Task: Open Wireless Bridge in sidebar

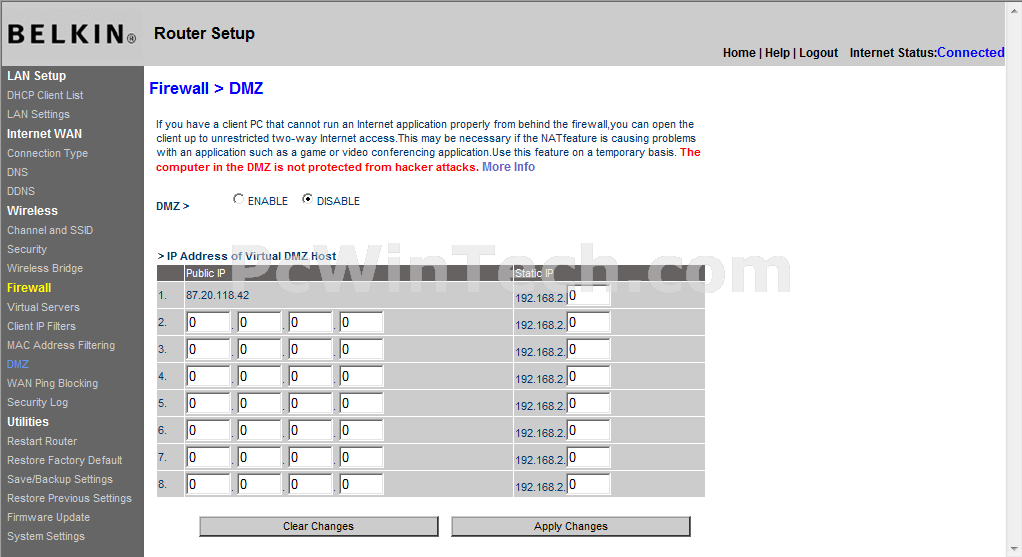Action: [45, 268]
